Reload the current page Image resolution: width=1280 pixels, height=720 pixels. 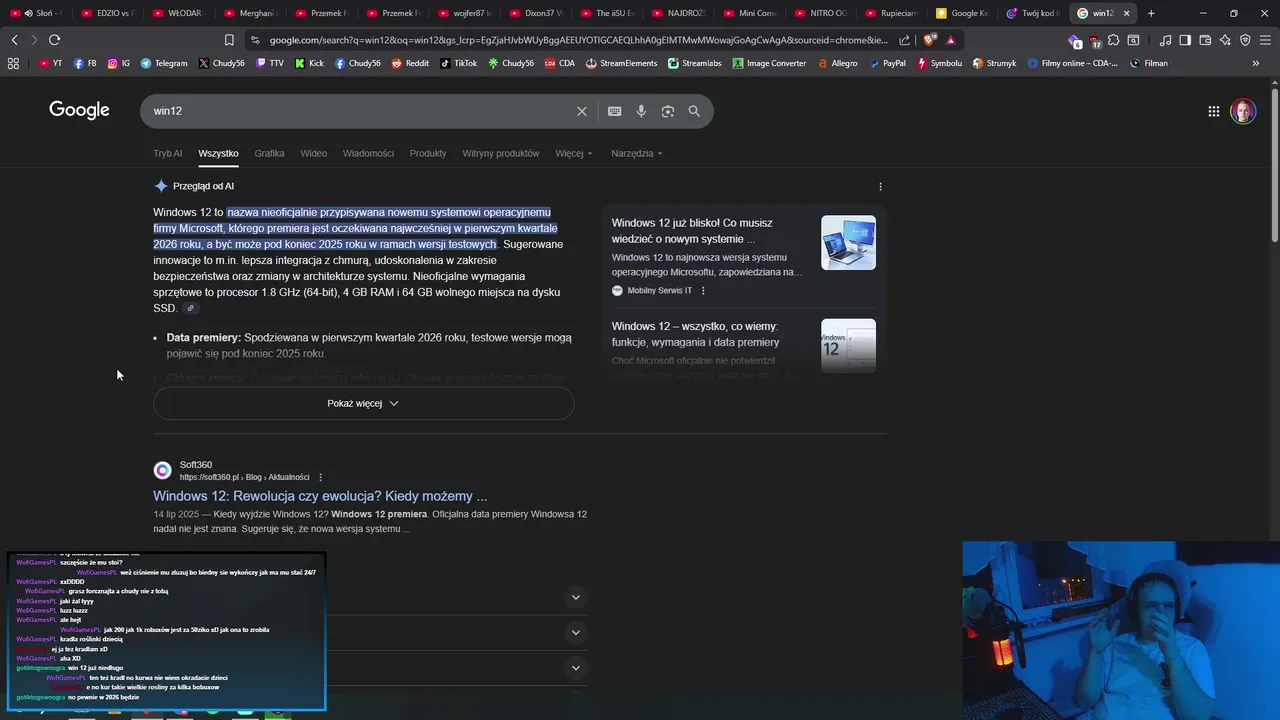[x=54, y=40]
